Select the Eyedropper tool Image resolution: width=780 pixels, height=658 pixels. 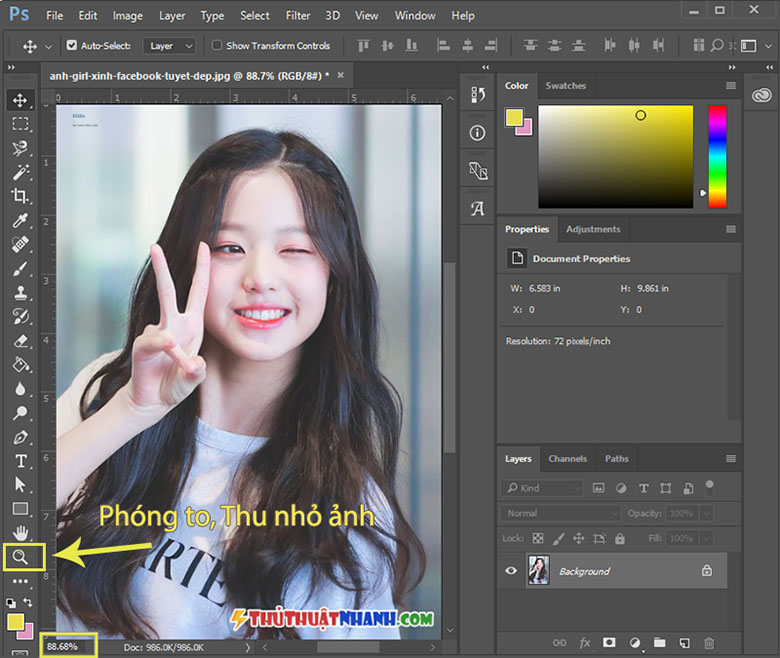tap(20, 220)
